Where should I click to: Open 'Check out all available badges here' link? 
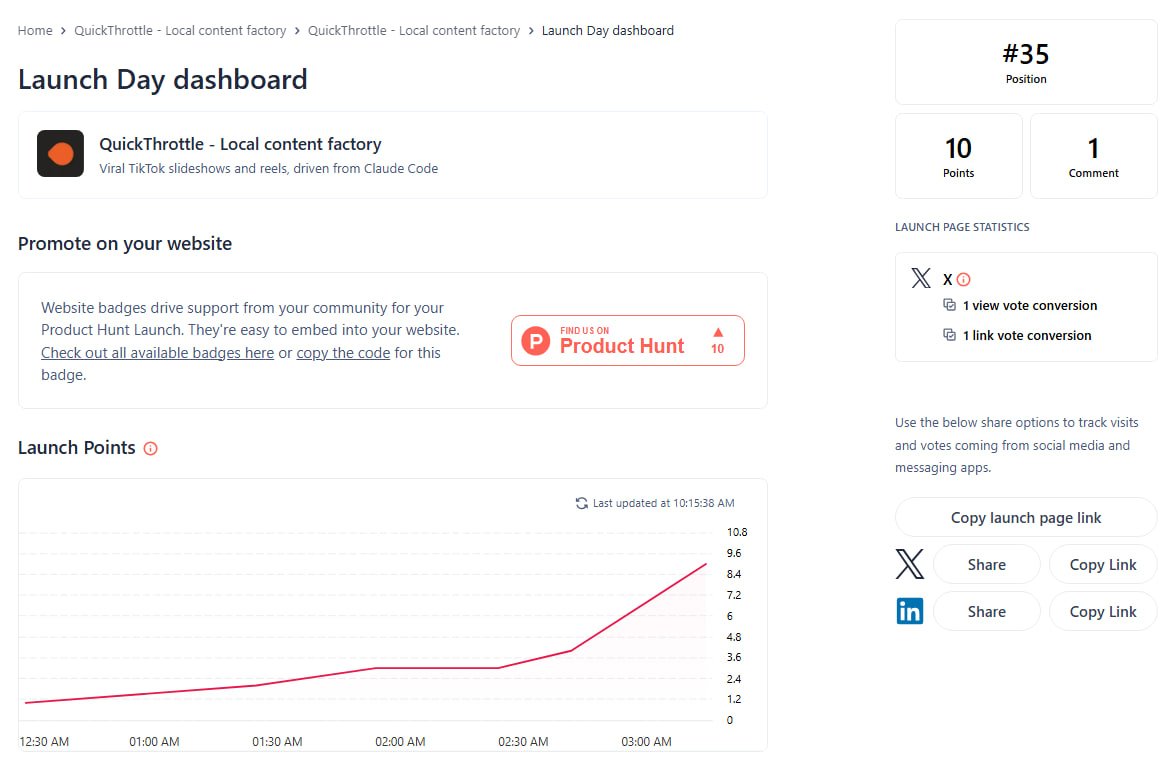[157, 352]
